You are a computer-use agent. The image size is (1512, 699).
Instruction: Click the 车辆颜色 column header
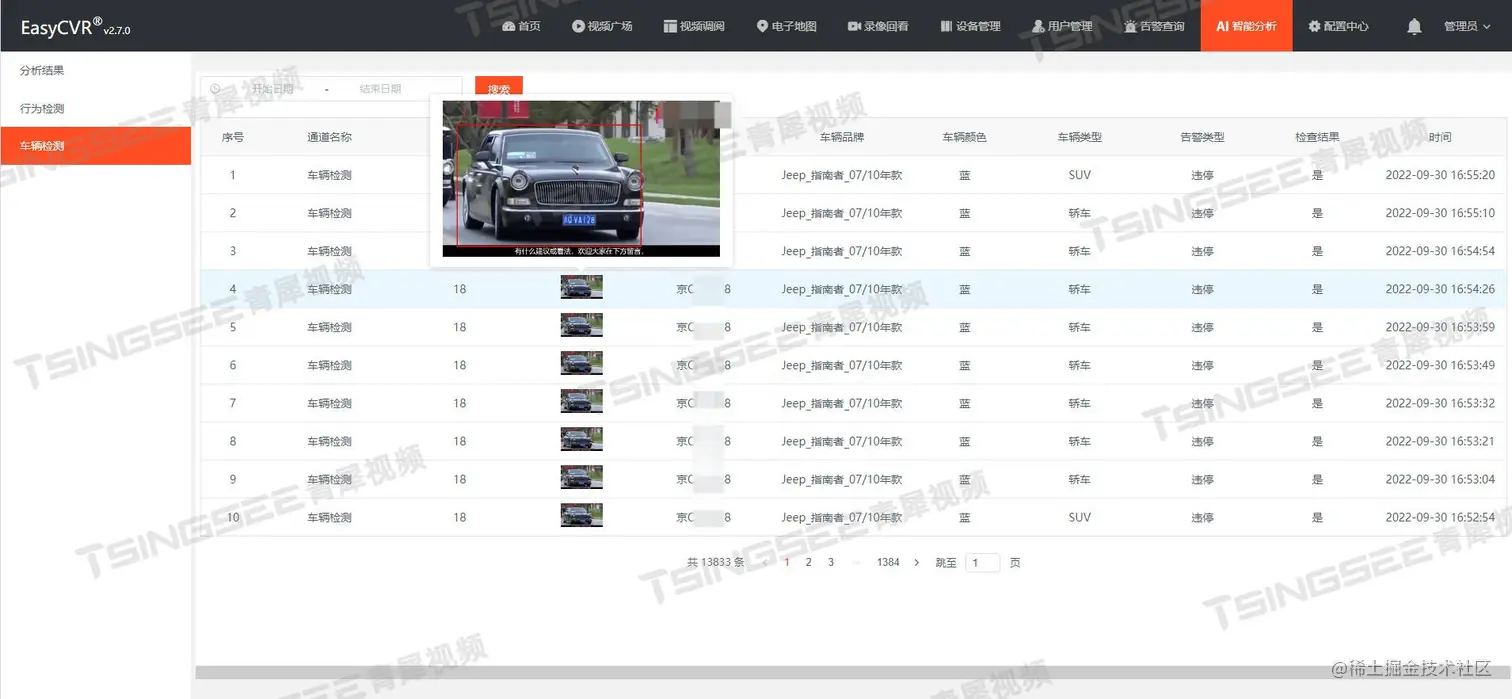964,137
